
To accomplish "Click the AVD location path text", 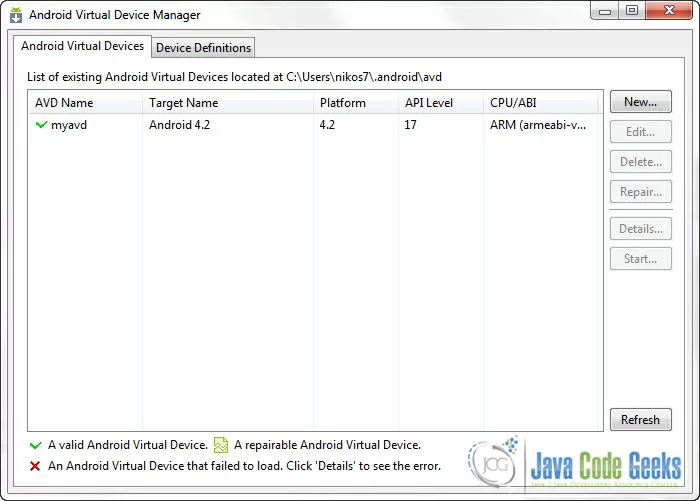I will (364, 77).
